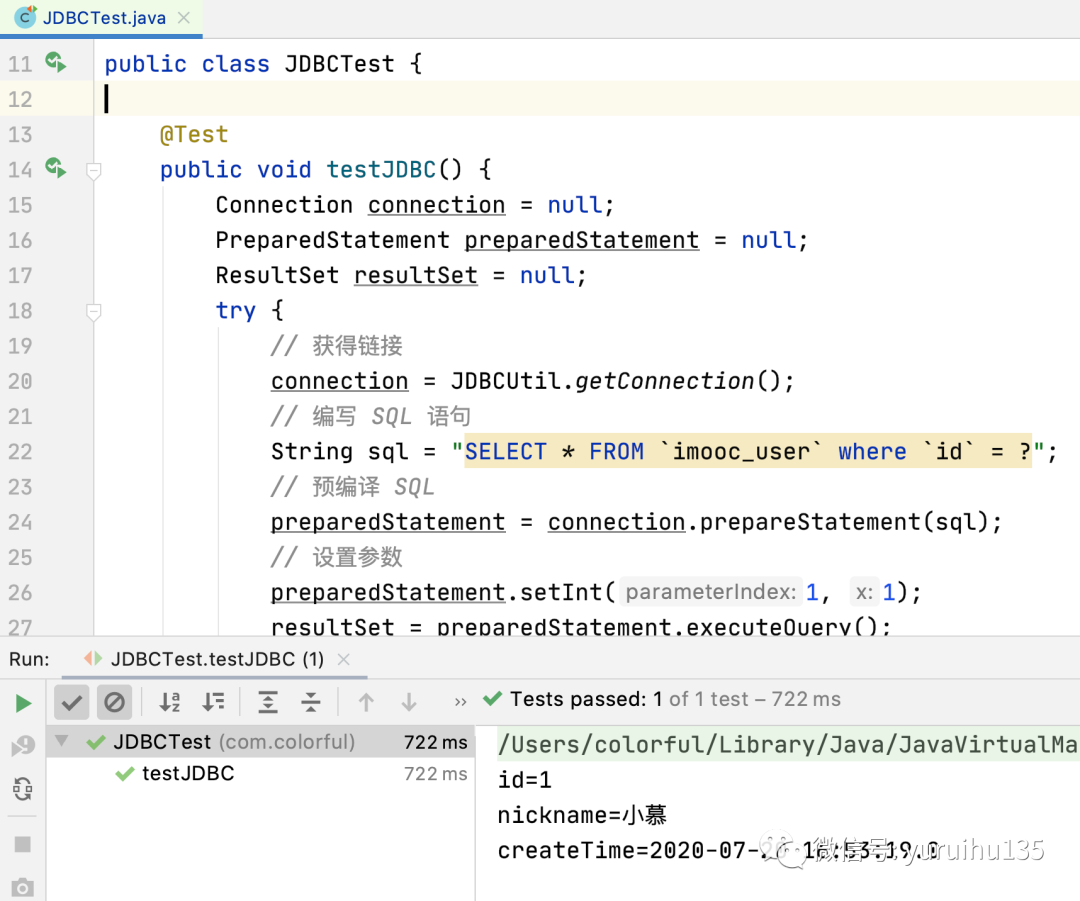1080x901 pixels.
Task: Go to previous failed test arrow
Action: pos(366,702)
